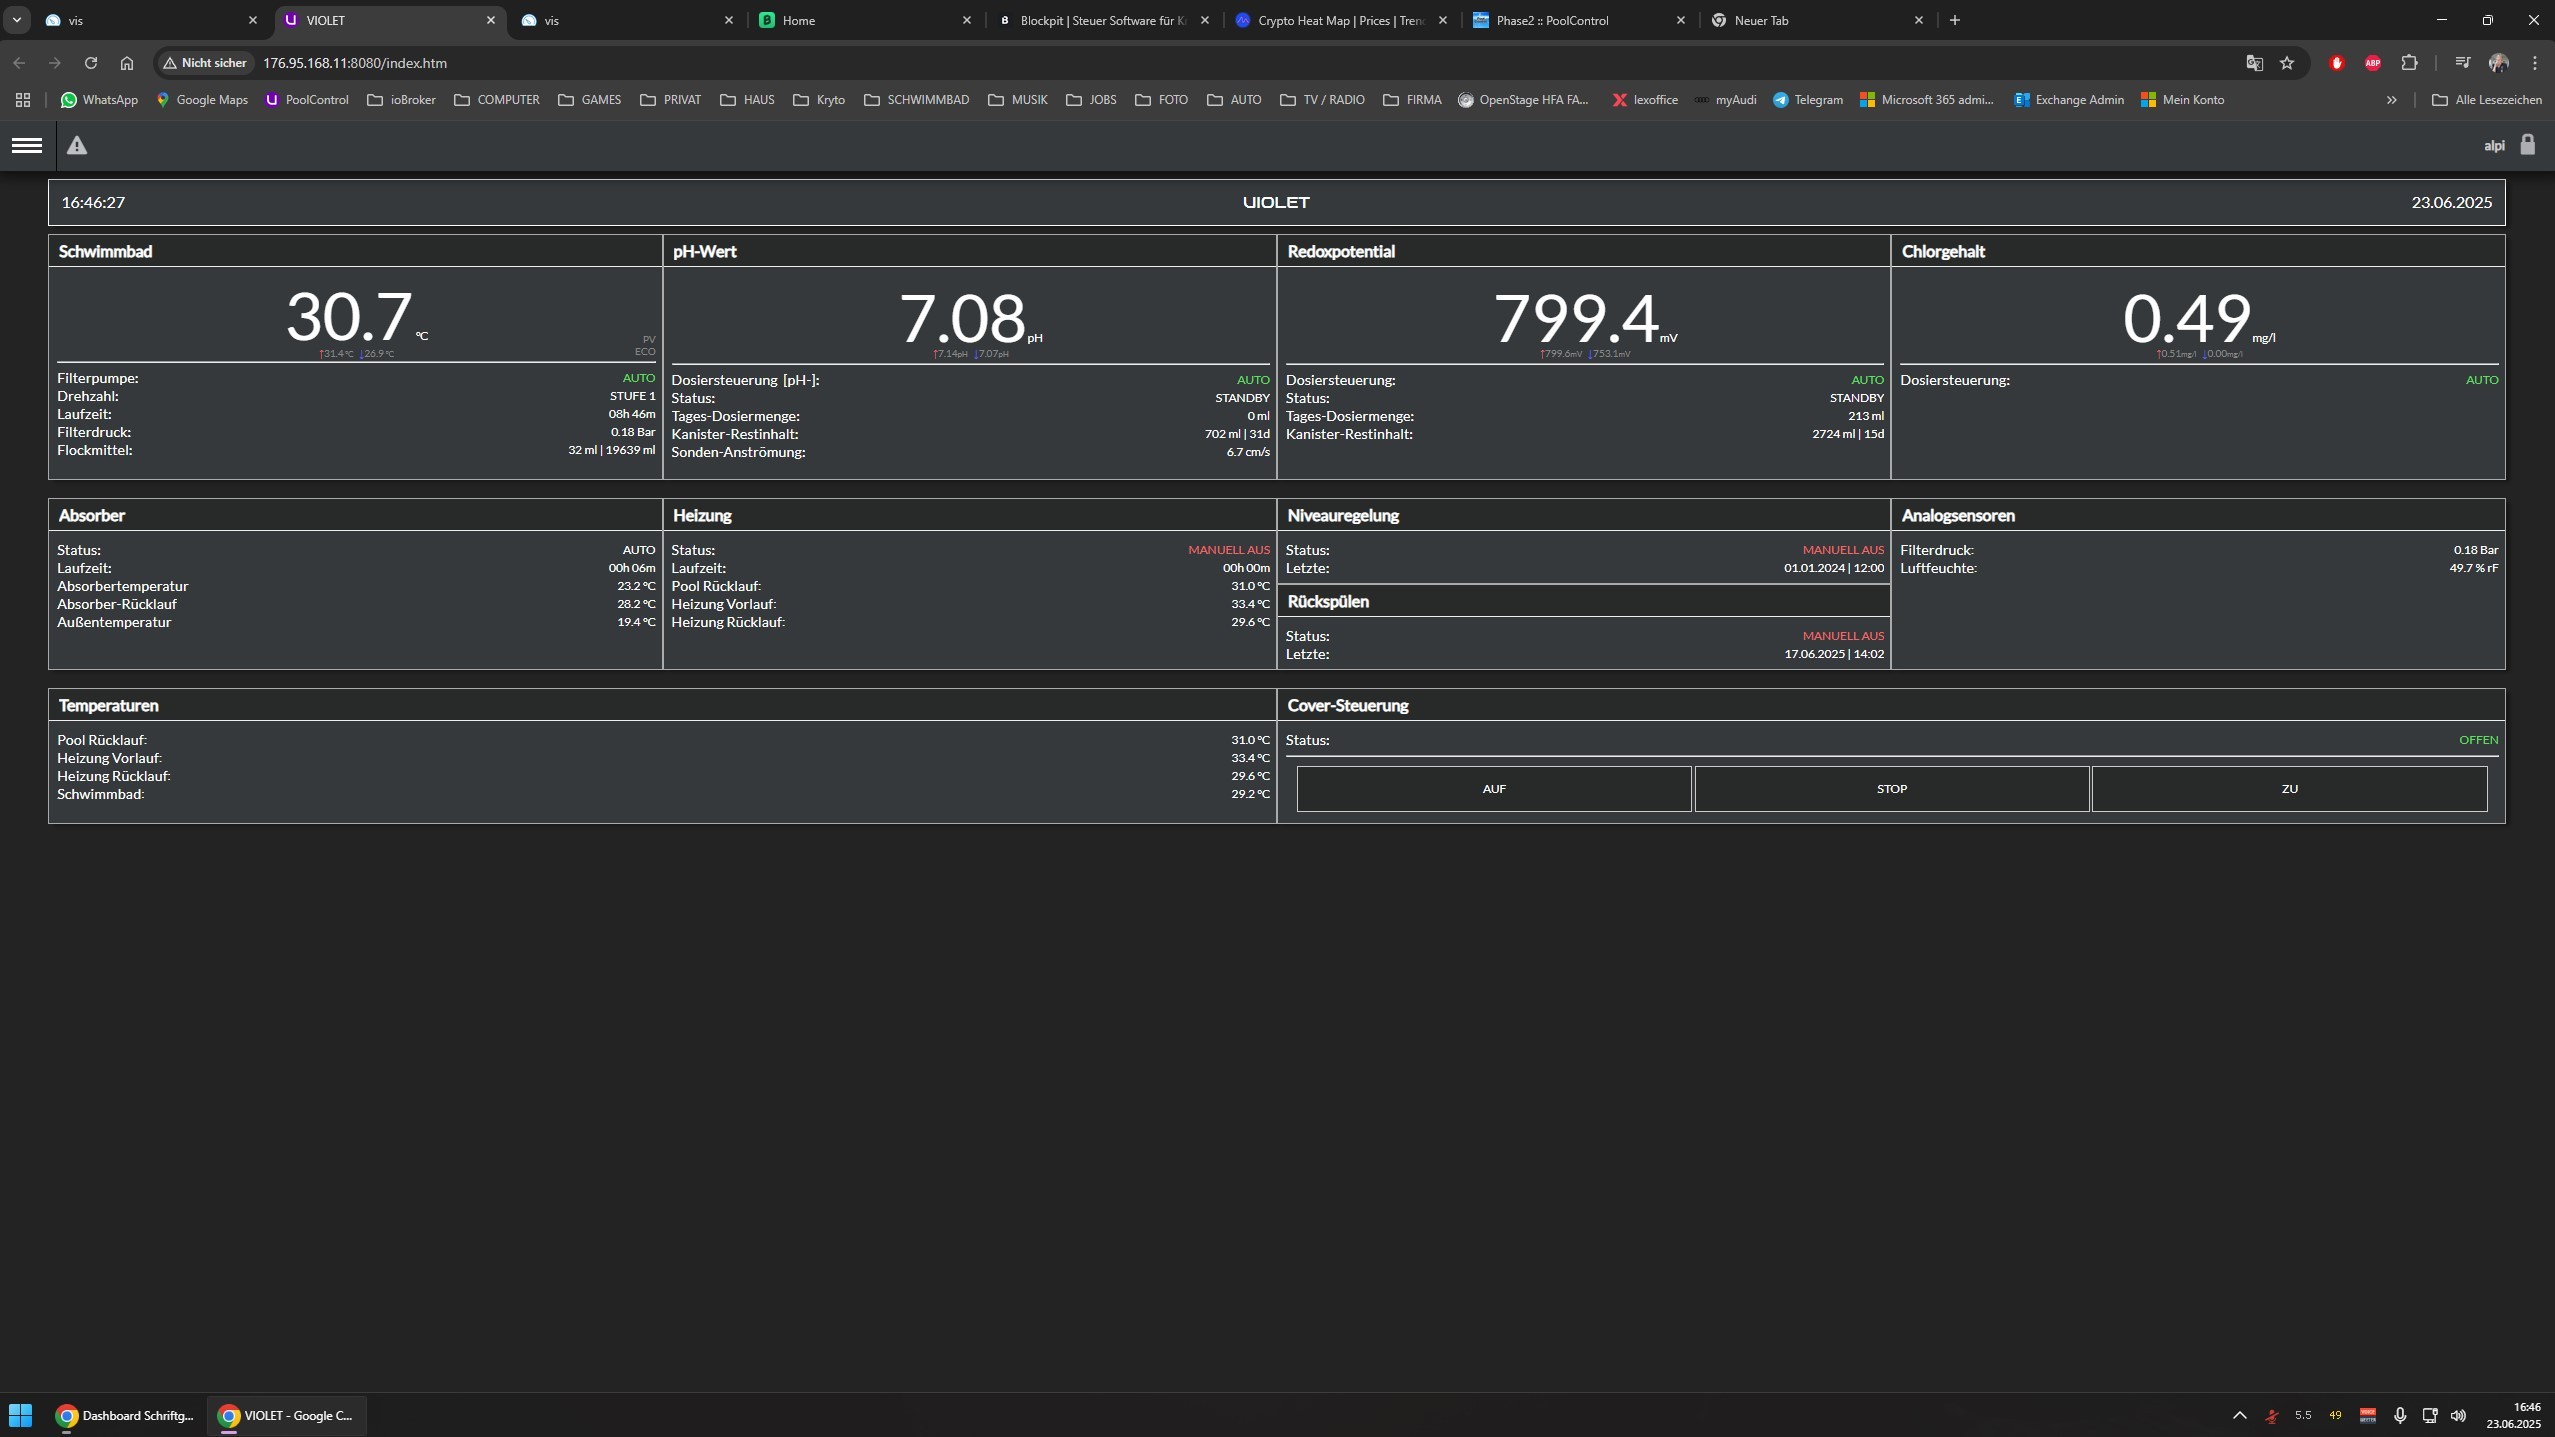Image resolution: width=2555 pixels, height=1437 pixels.
Task: Toggle Rückspülen status MANUELL AUS
Action: (1842, 636)
